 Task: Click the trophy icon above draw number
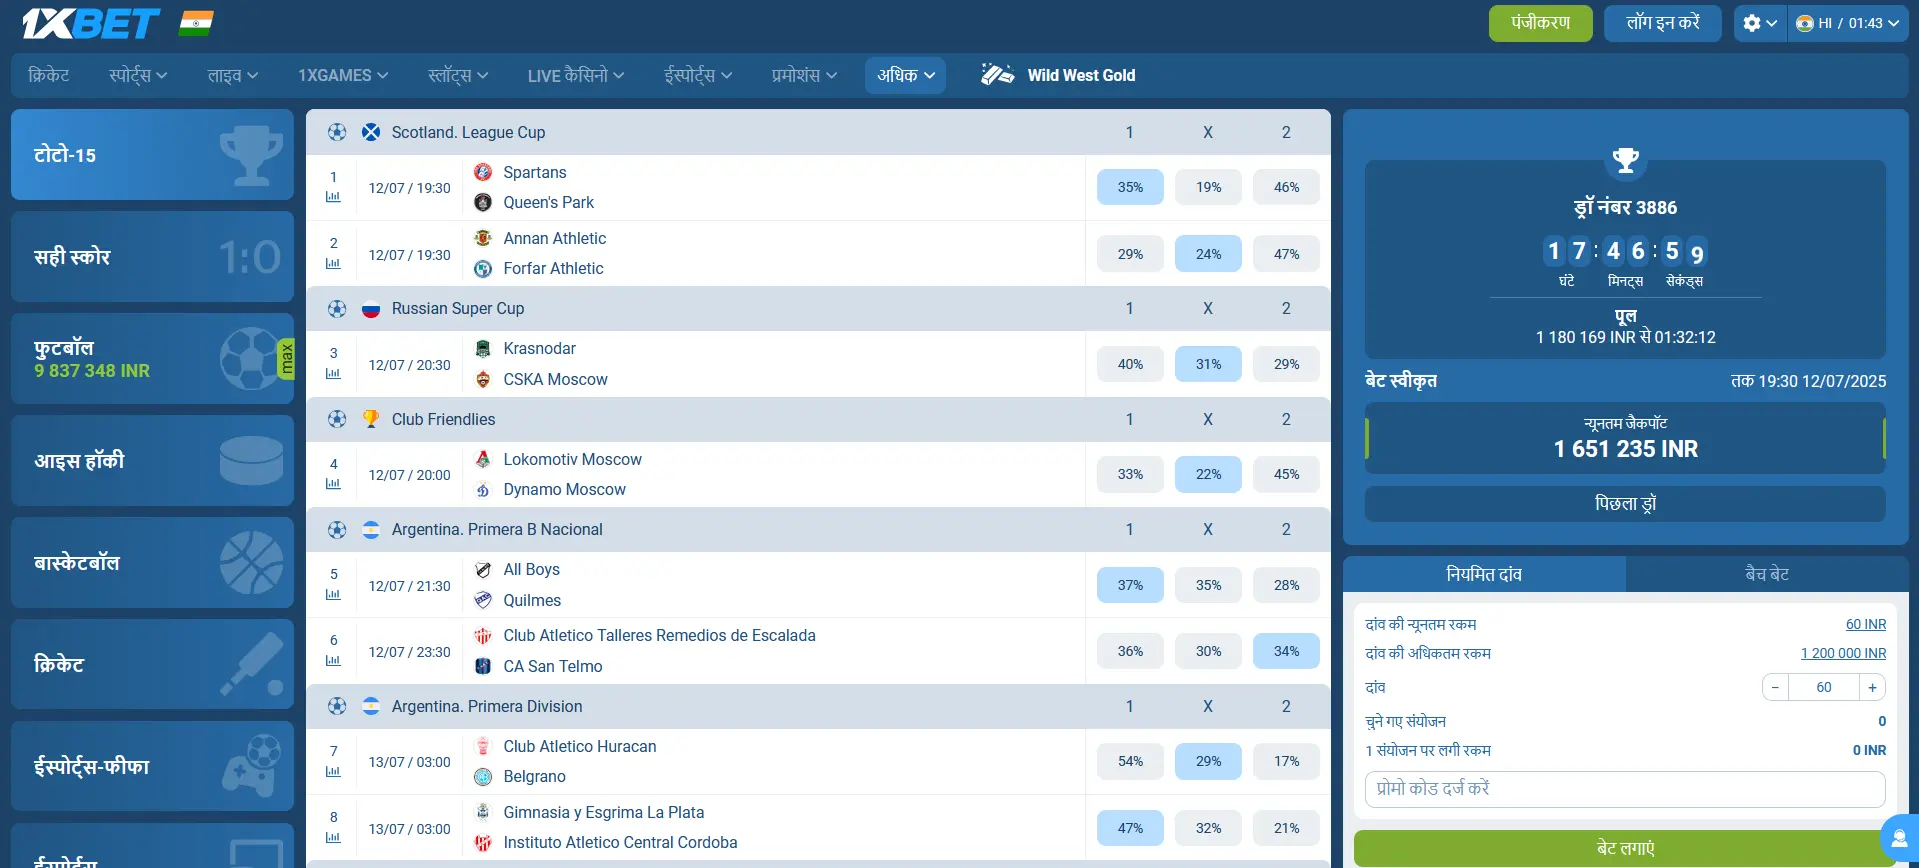(x=1626, y=159)
